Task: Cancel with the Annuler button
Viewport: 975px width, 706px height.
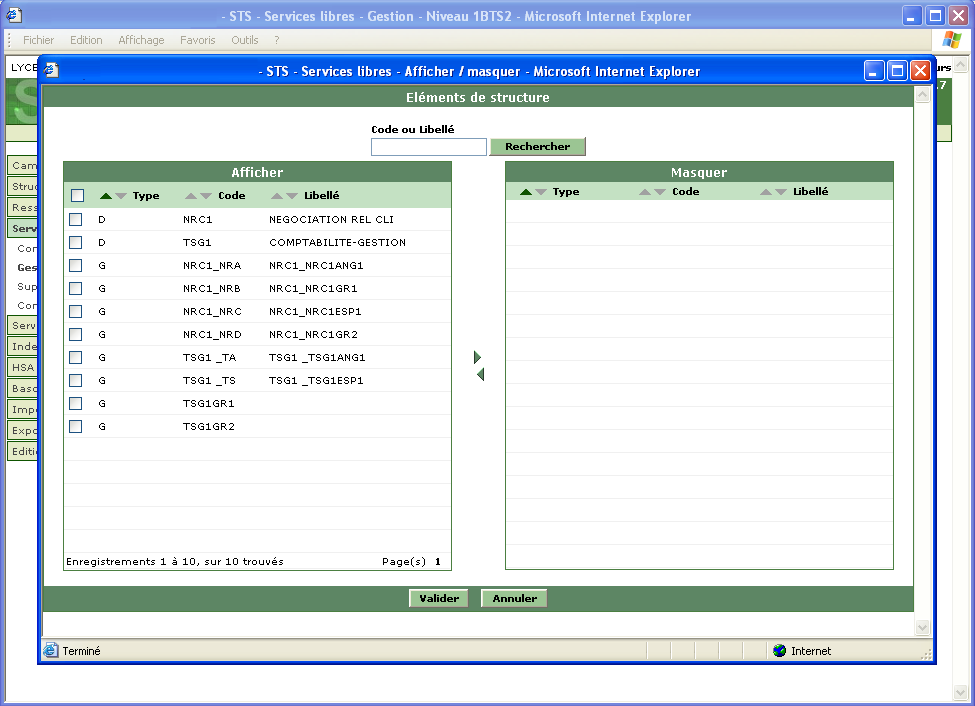Action: 514,598
